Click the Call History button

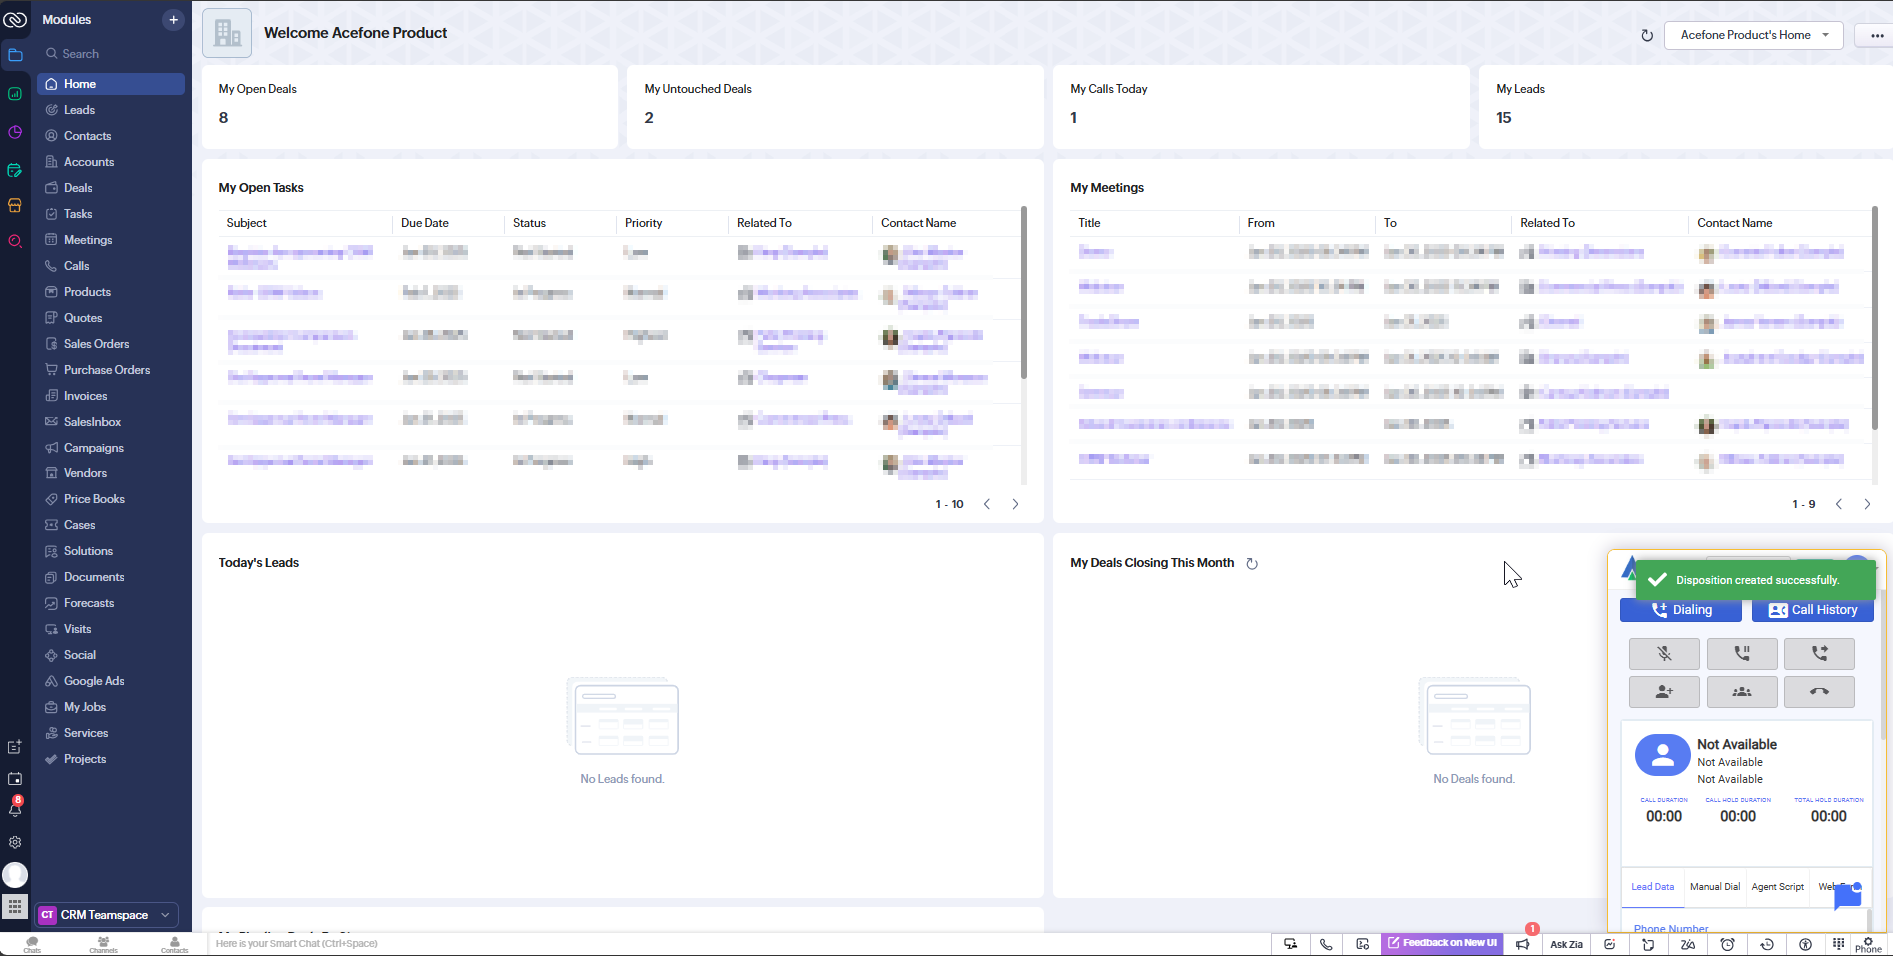[1813, 610]
